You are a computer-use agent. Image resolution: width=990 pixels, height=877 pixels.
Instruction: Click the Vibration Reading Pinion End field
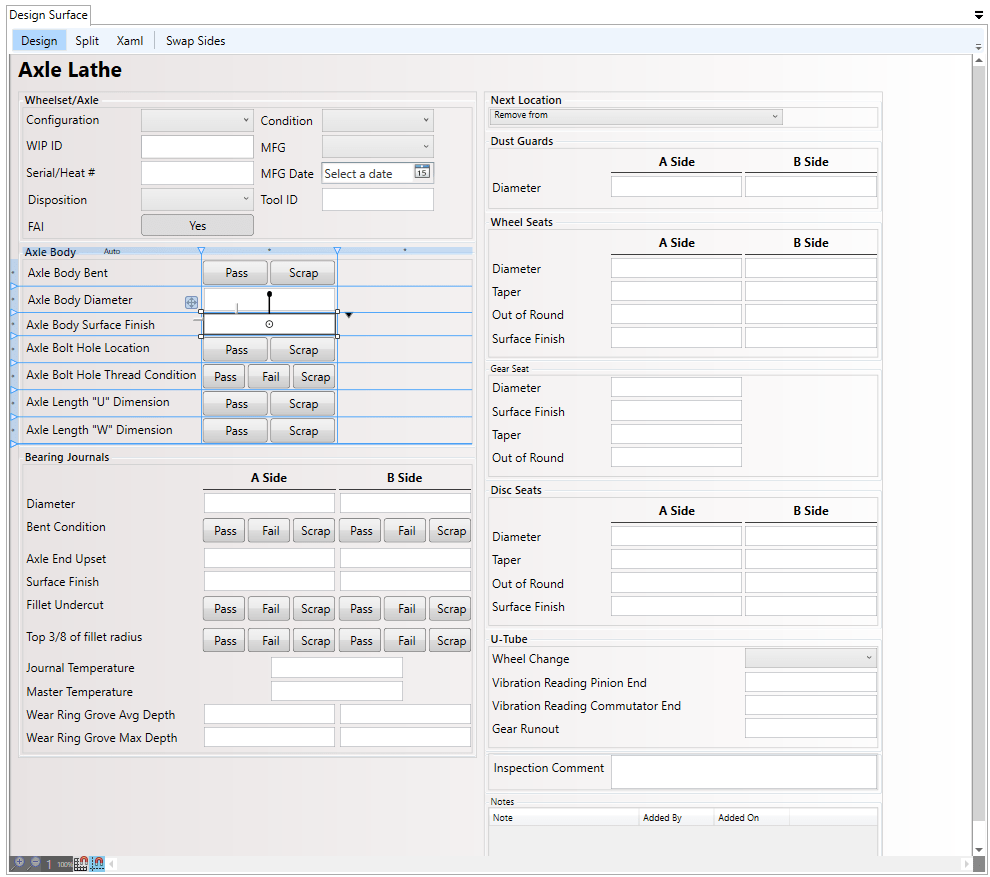point(811,682)
